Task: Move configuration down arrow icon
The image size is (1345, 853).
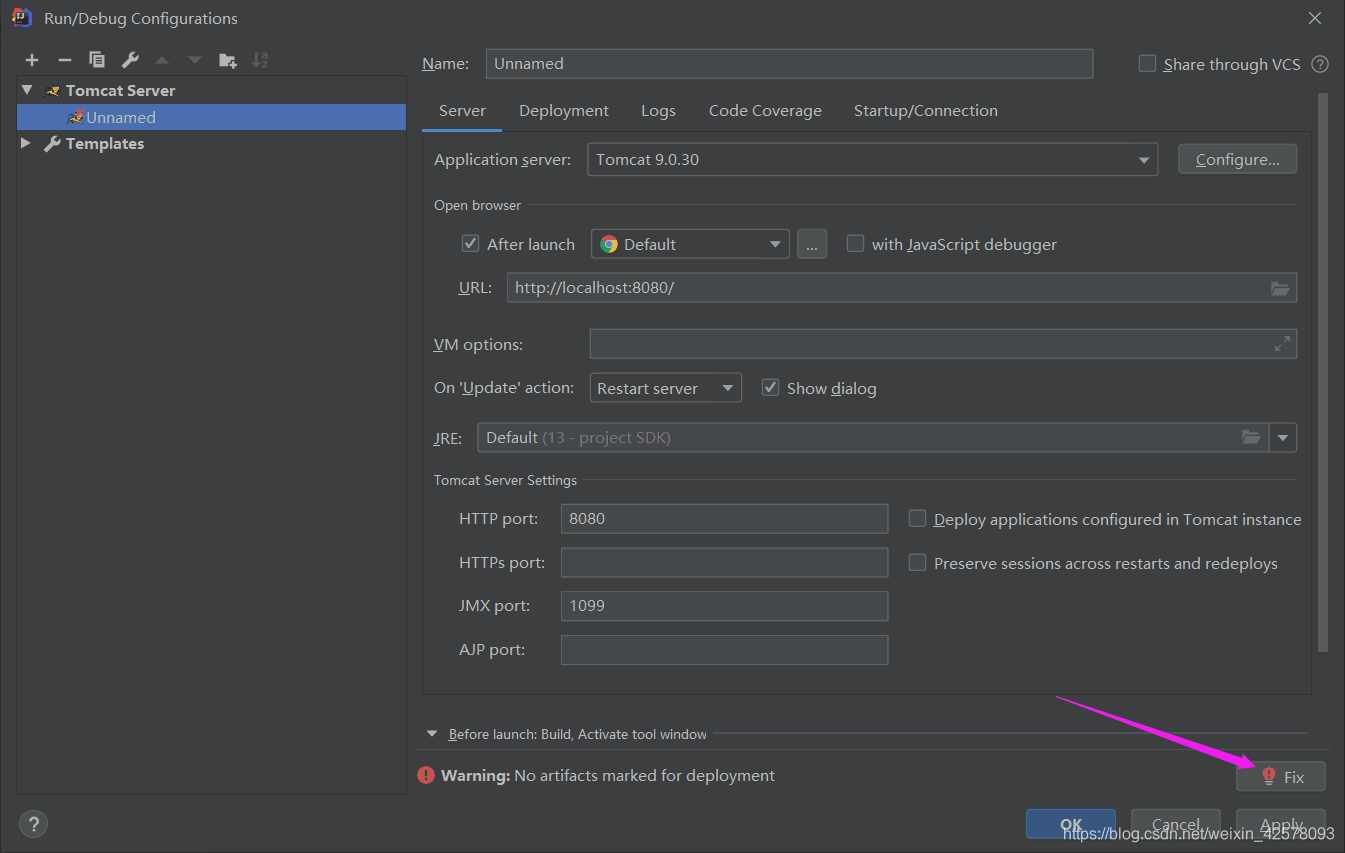Action: point(195,60)
